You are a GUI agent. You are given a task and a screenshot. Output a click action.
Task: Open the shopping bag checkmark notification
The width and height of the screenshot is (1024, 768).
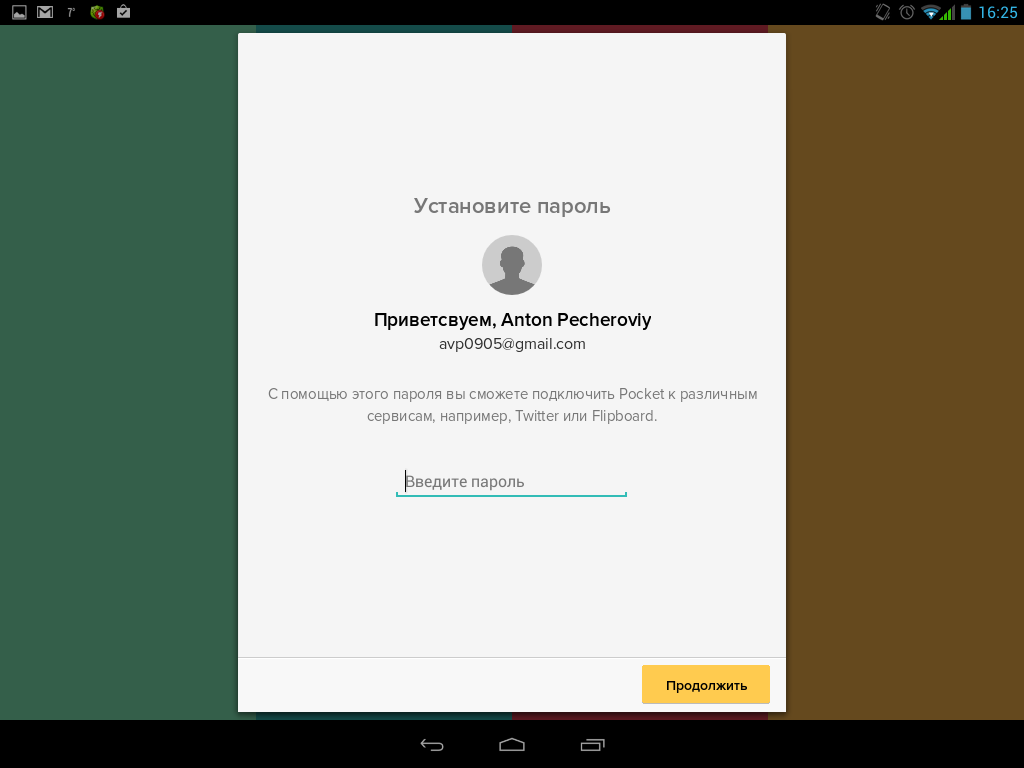click(x=123, y=12)
